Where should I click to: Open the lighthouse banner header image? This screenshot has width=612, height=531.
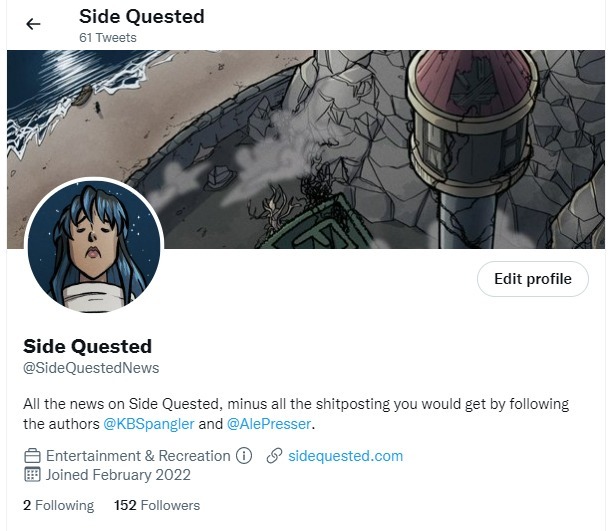(306, 149)
